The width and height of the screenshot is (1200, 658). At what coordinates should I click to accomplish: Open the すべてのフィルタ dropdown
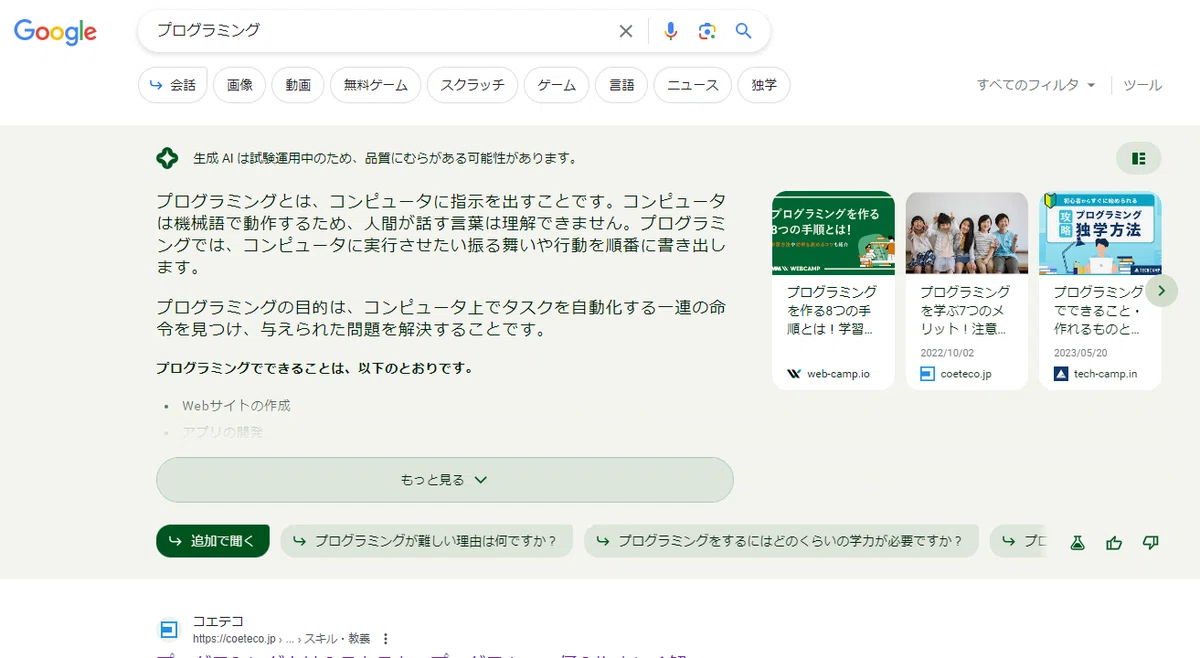(1036, 85)
